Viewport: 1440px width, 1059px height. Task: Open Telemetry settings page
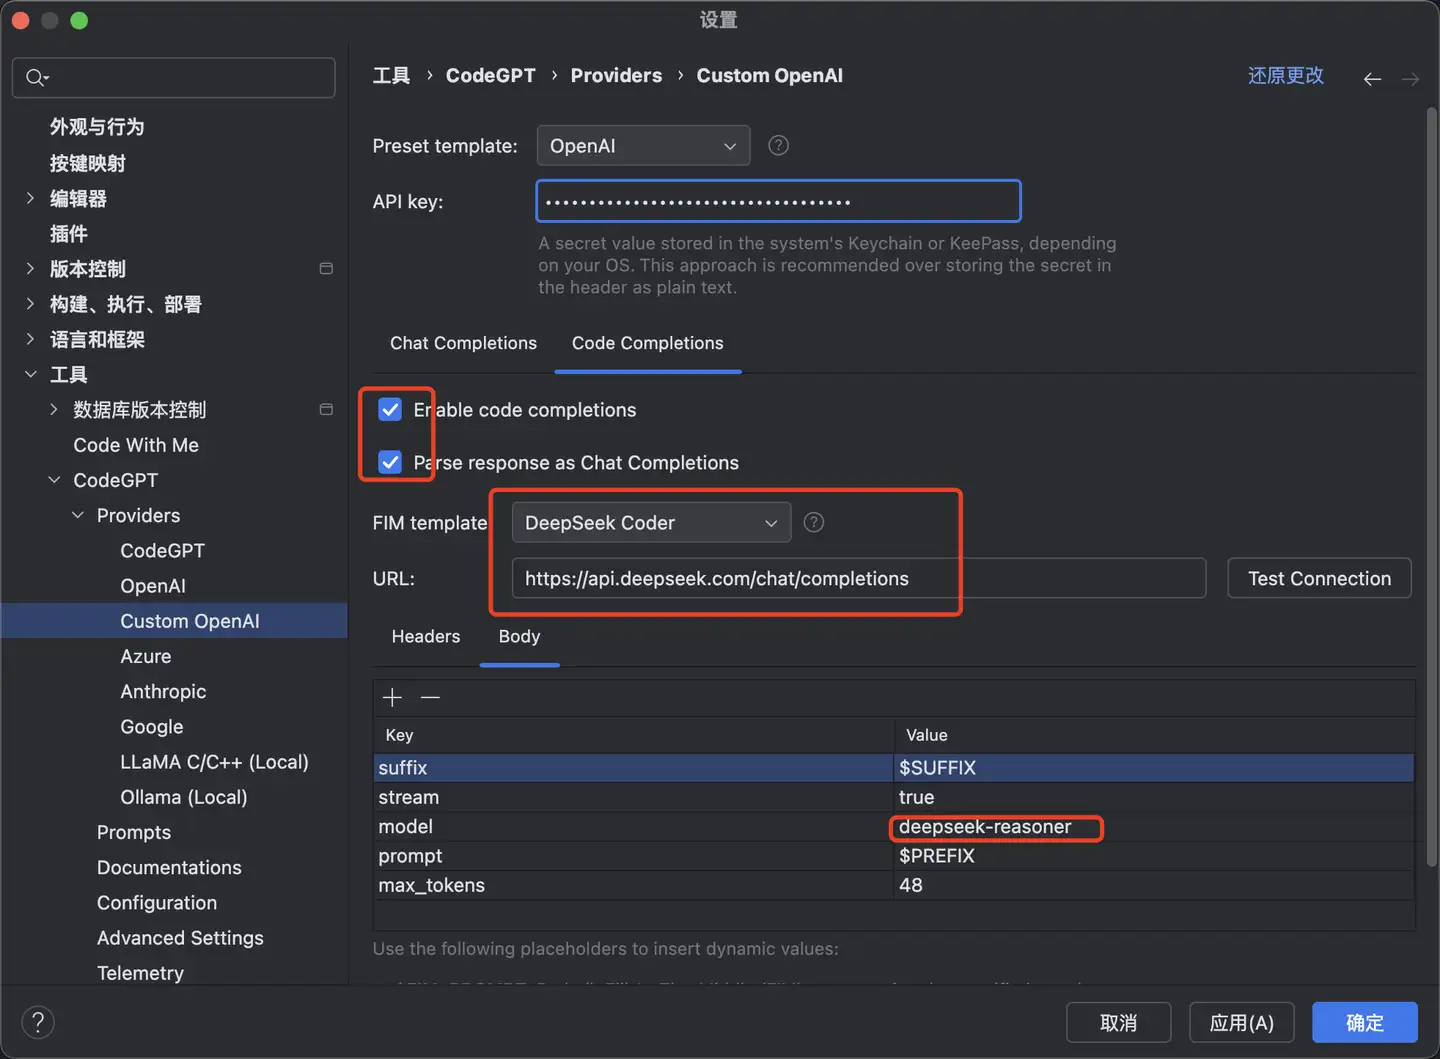pyautogui.click(x=140, y=973)
